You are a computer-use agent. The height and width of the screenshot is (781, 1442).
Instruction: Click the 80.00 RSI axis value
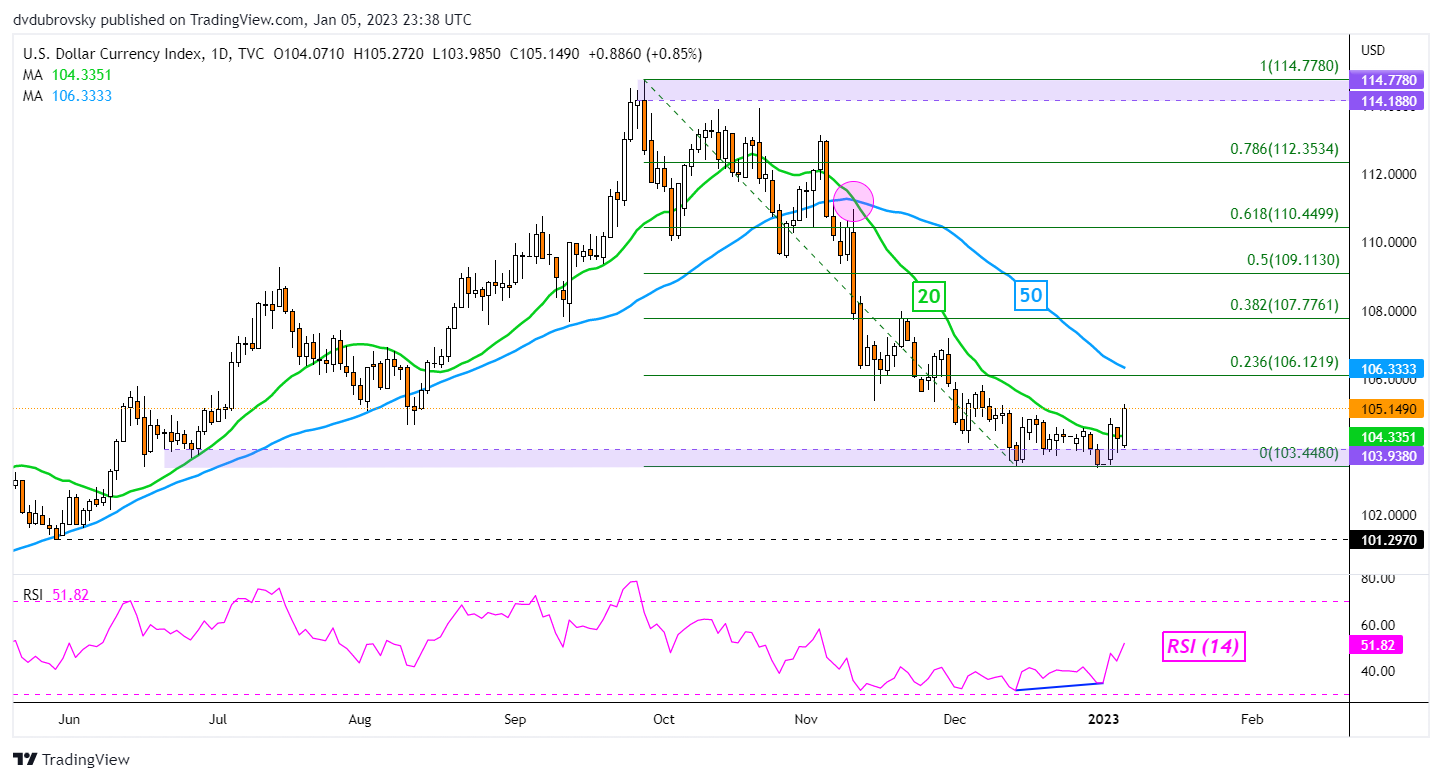[1377, 578]
